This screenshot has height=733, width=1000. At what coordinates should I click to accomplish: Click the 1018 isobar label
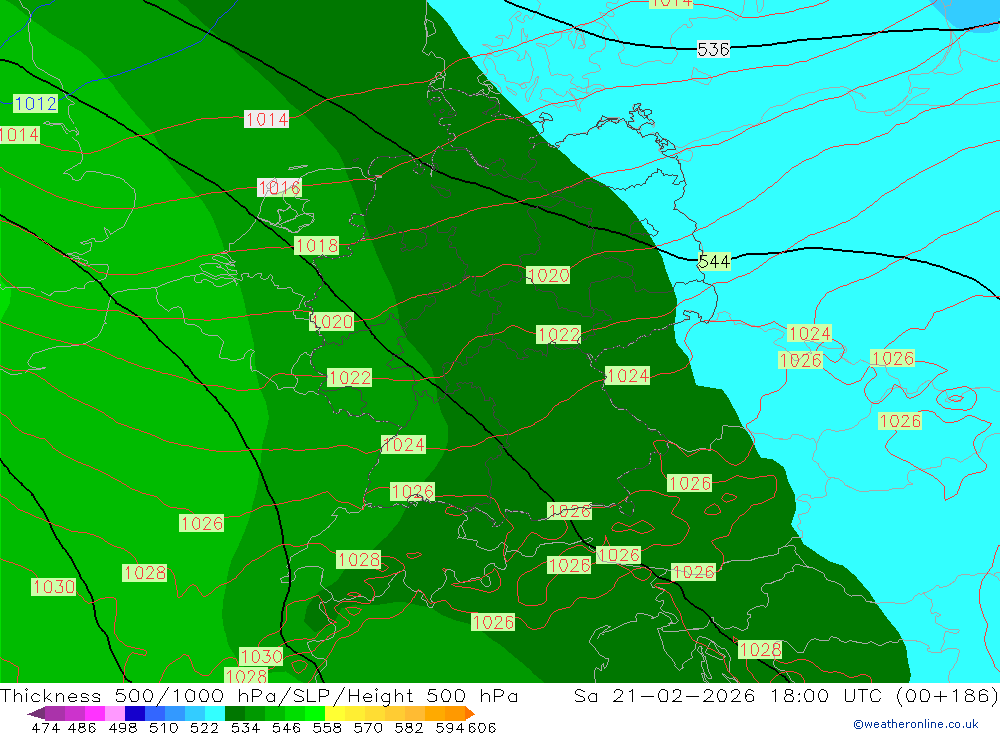pos(317,246)
